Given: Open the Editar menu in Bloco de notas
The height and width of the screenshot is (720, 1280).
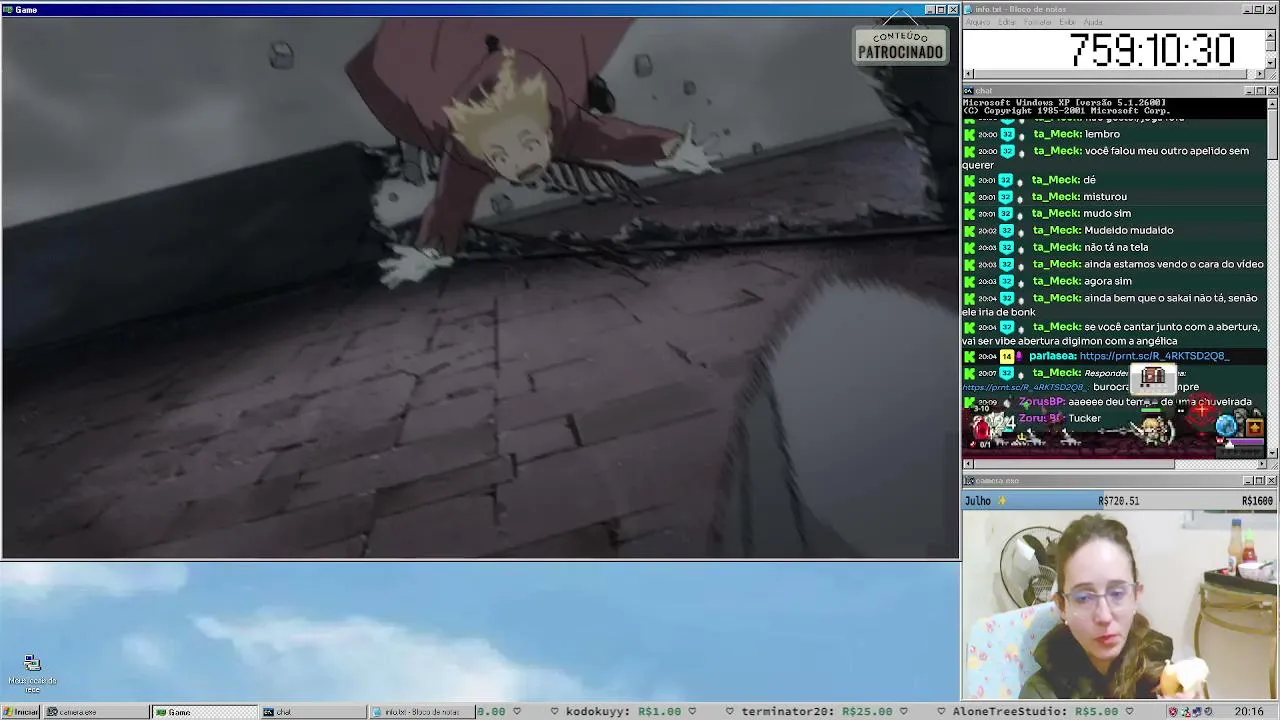Looking at the screenshot, I should (x=1007, y=22).
